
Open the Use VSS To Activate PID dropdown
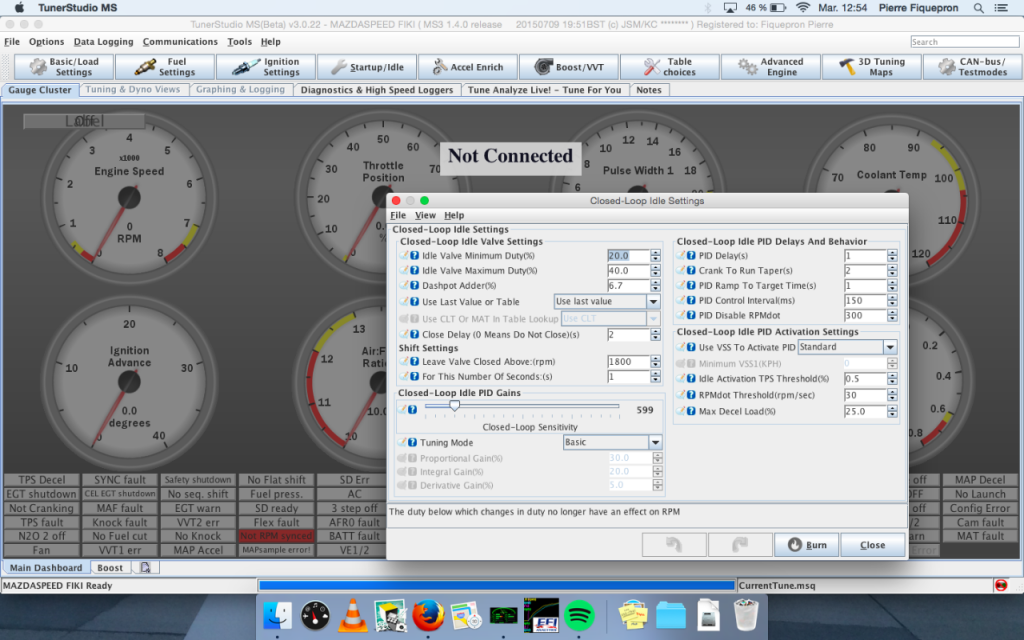pyautogui.click(x=890, y=347)
